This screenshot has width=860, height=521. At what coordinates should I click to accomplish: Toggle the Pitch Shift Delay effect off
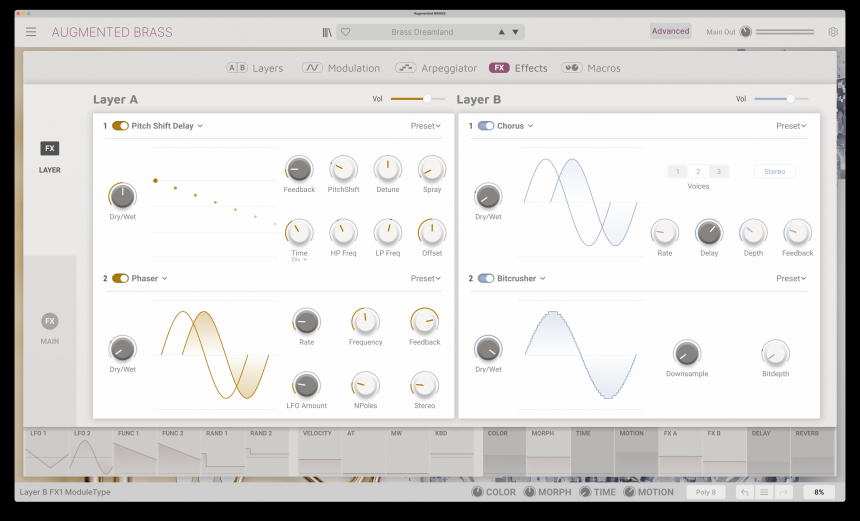click(120, 126)
